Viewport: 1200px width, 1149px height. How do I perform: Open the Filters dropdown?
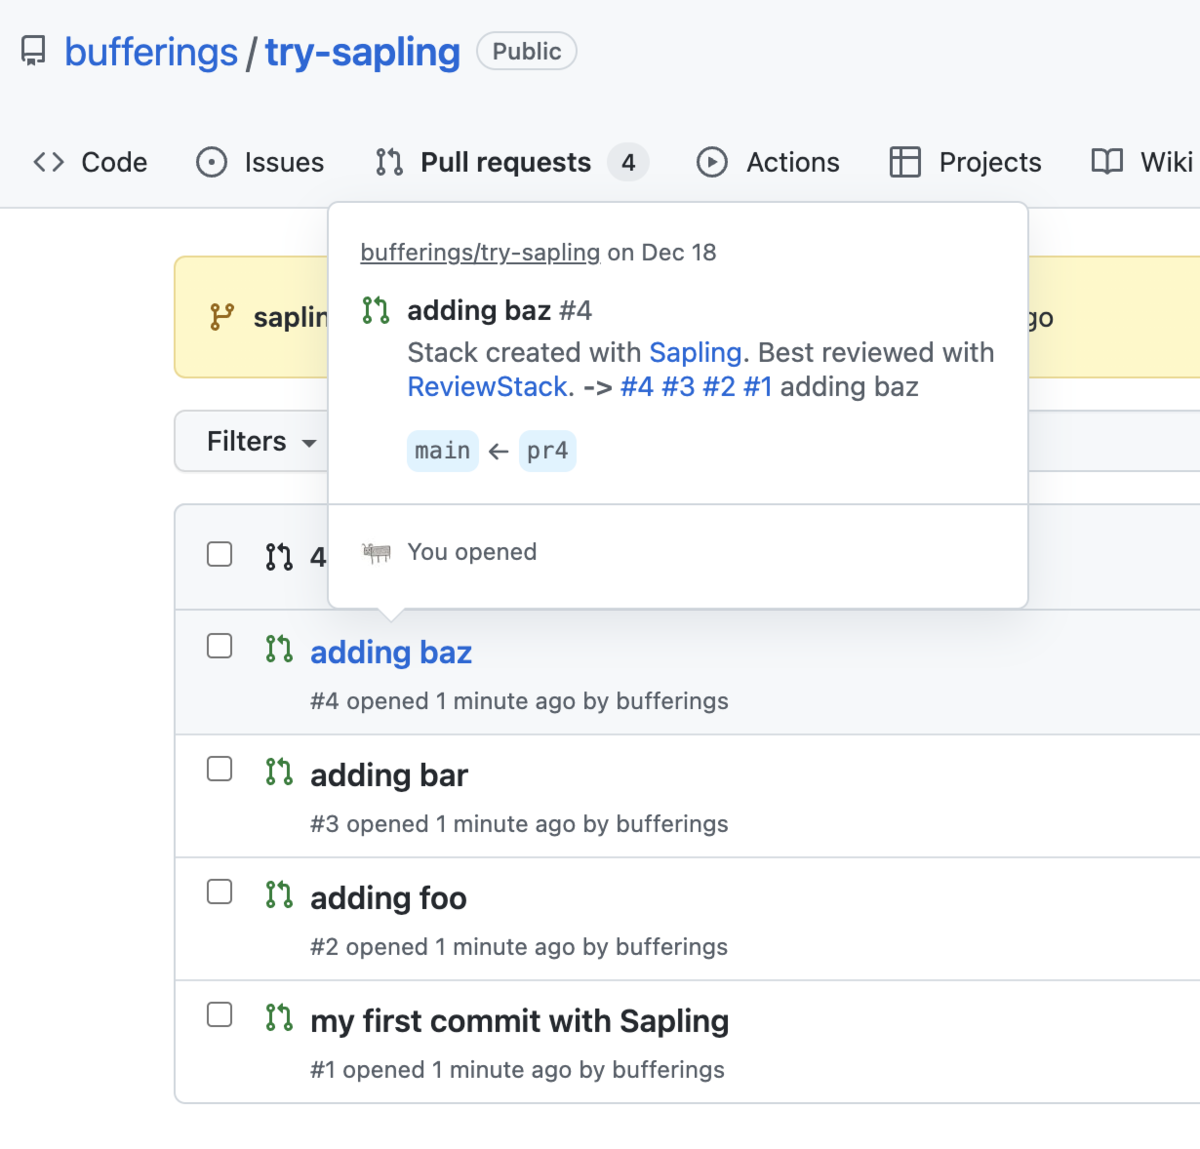pyautogui.click(x=262, y=441)
